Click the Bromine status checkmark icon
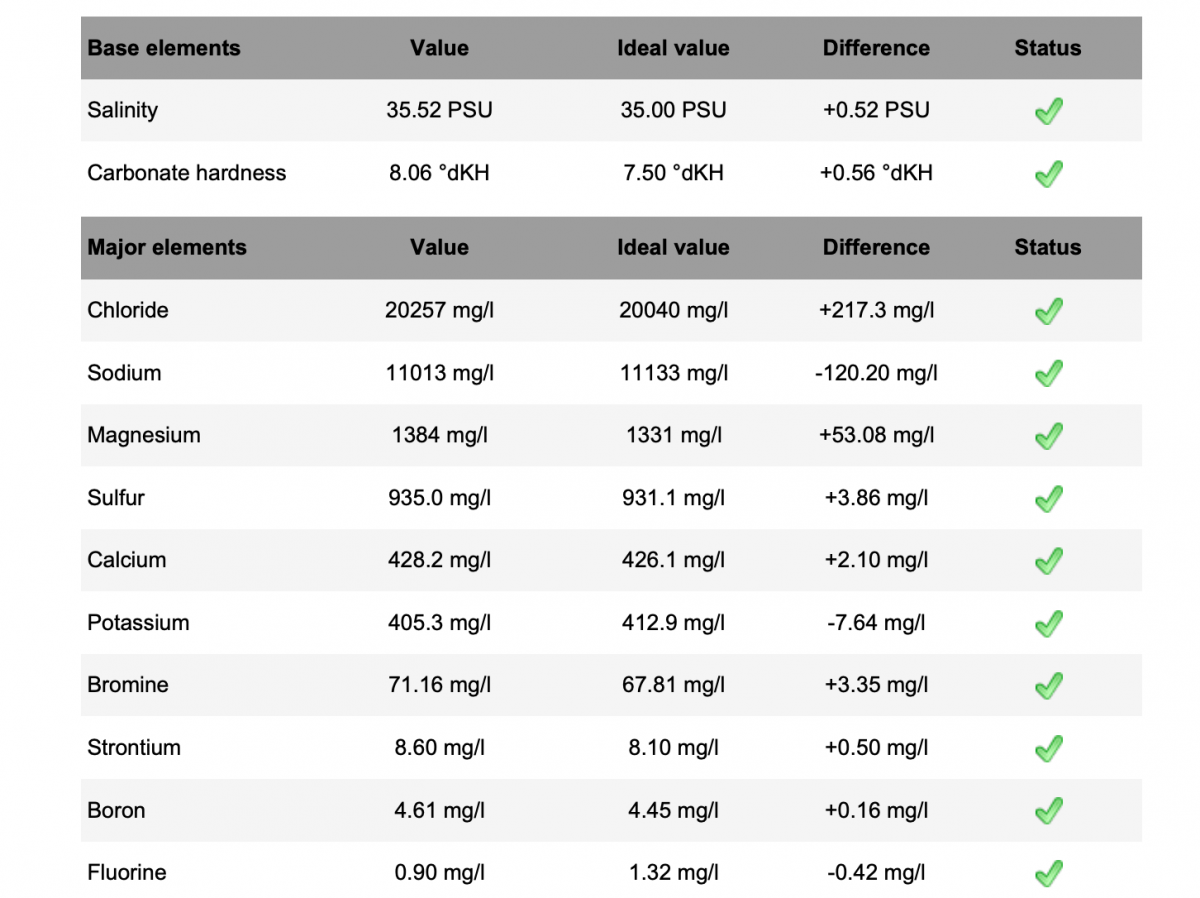The width and height of the screenshot is (1200, 898). (1048, 686)
